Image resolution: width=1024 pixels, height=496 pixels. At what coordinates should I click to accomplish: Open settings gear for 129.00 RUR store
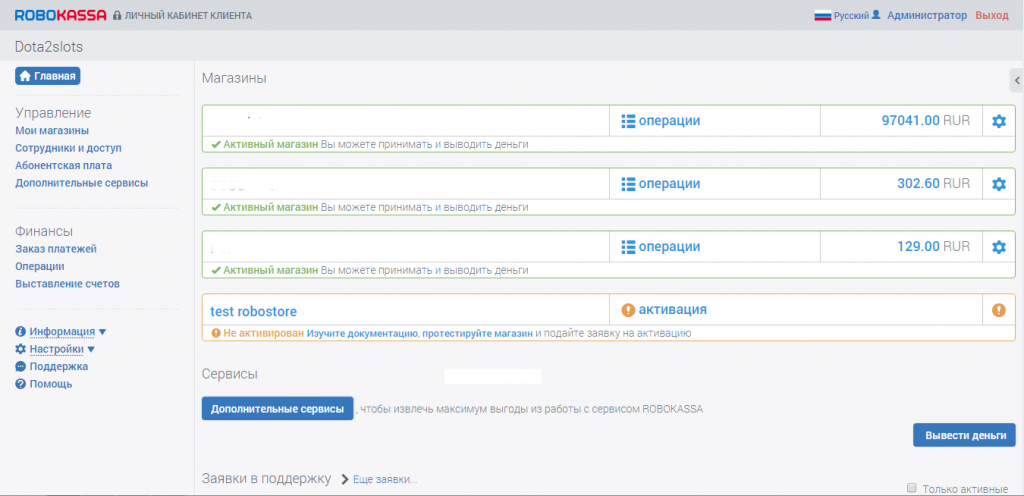pos(999,247)
